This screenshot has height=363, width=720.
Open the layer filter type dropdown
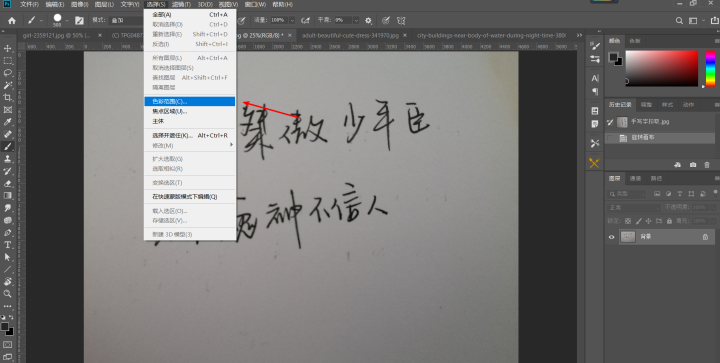626,194
